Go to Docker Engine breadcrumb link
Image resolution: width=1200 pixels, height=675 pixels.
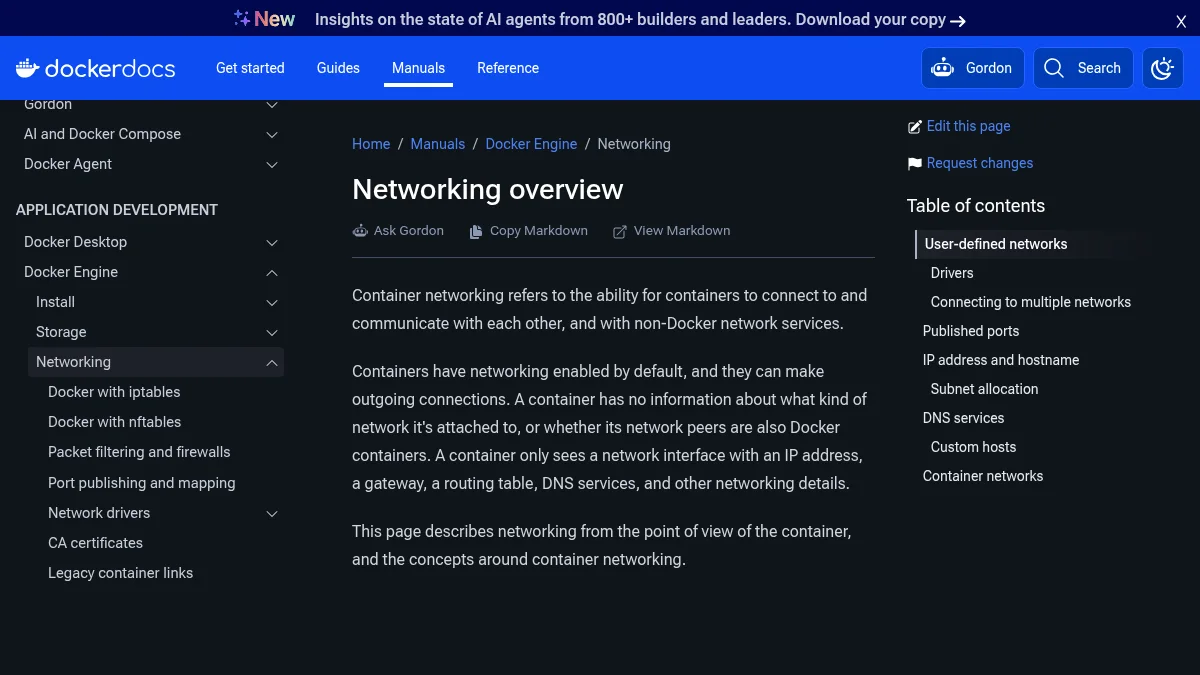[x=531, y=144]
